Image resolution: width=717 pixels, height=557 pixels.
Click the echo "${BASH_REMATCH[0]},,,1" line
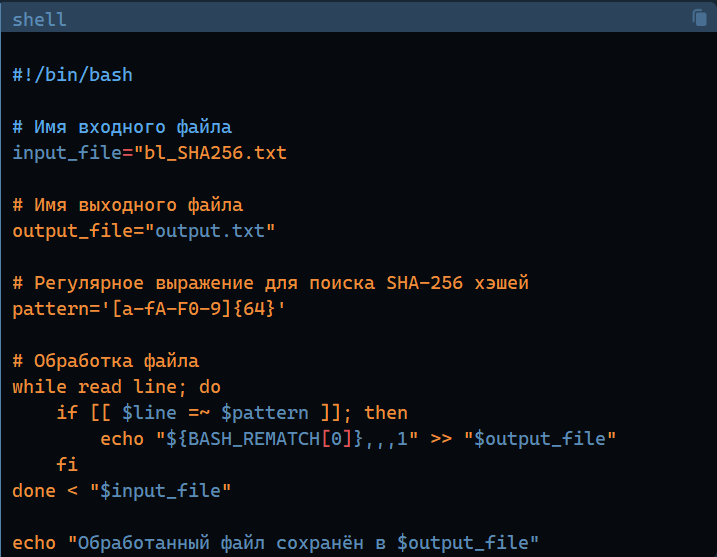358,439
